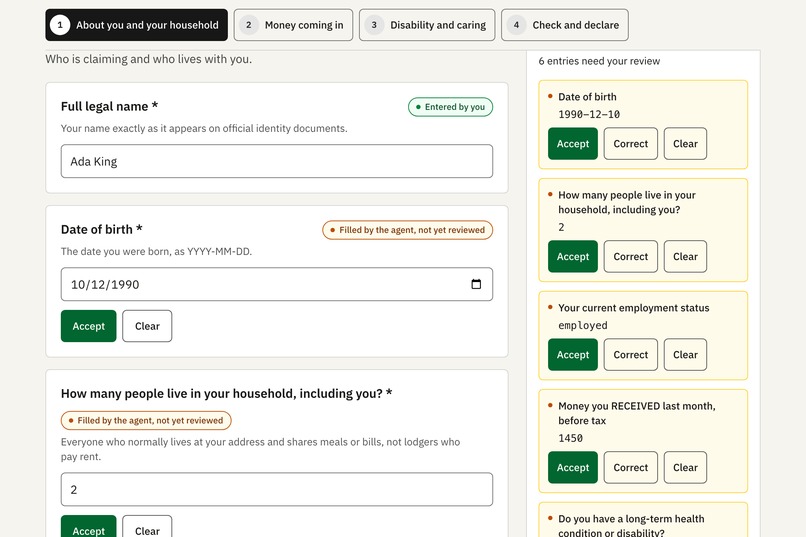Image resolution: width=806 pixels, height=537 pixels.
Task: Click 'Money you RECEIVED last month' label
Action: [637, 413]
